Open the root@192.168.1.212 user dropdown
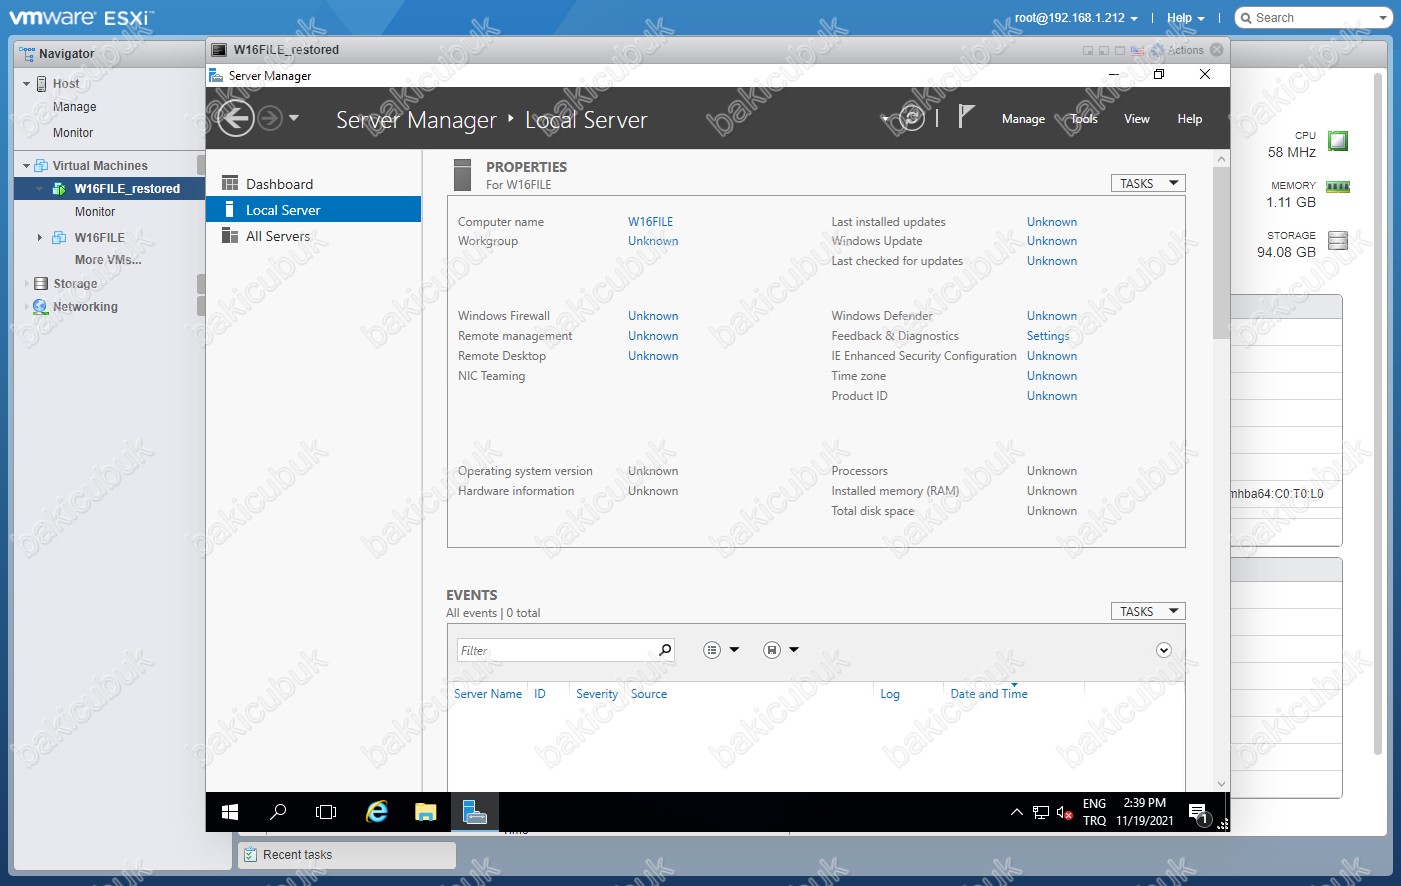This screenshot has width=1401, height=886. tap(1076, 18)
